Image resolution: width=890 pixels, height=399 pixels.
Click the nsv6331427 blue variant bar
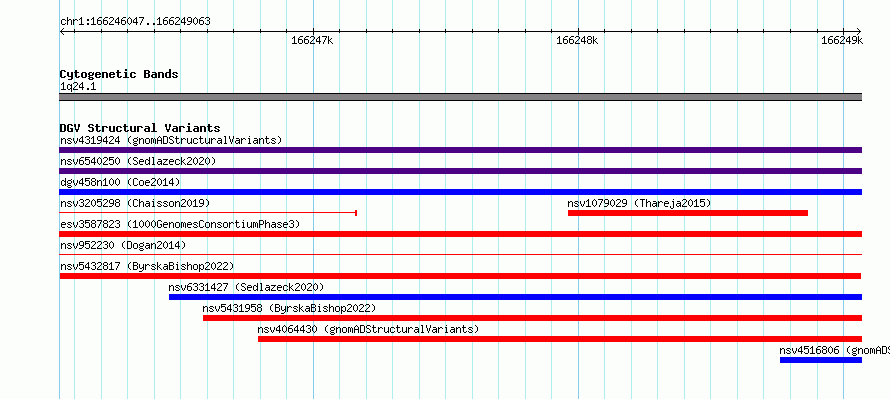(x=515, y=297)
